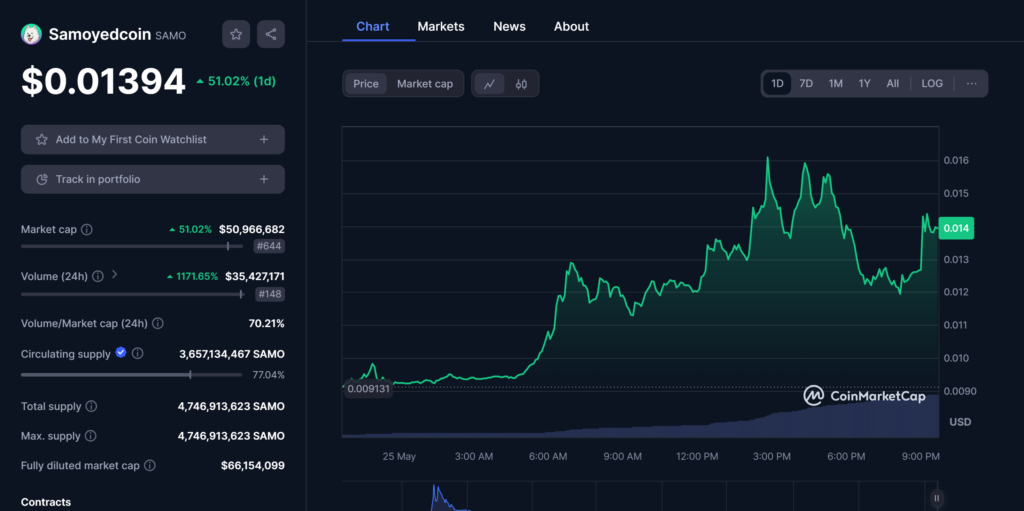Toggle chart to Price view
1024x511 pixels.
(366, 84)
